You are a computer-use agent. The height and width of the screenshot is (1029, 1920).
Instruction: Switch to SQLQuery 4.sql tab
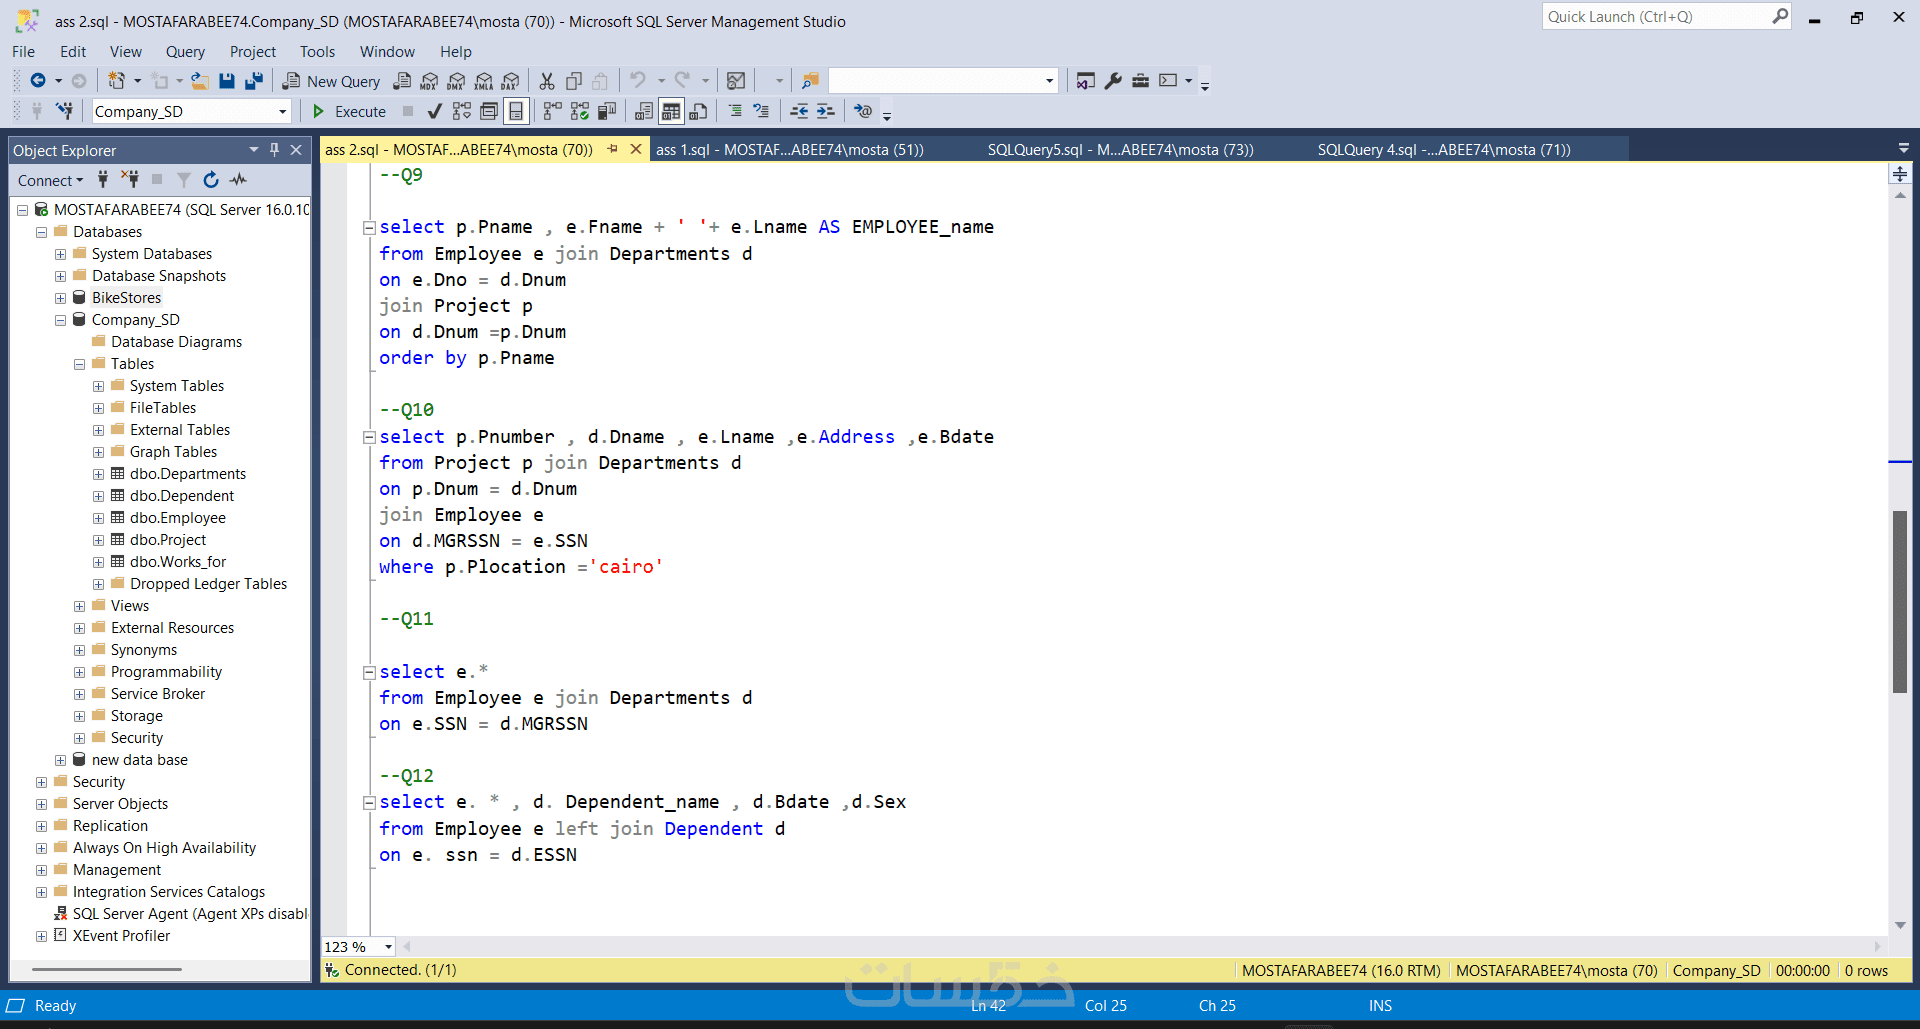tap(1444, 150)
